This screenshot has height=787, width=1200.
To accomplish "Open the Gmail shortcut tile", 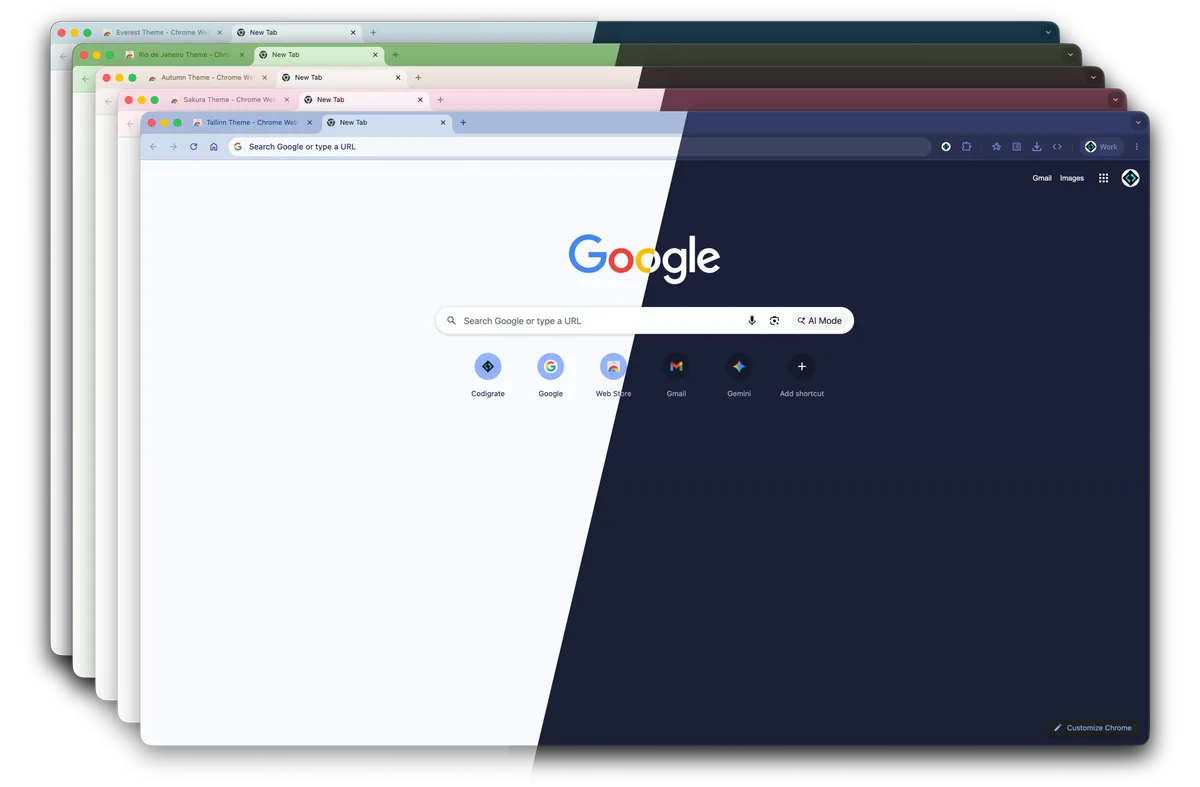I will (676, 367).
